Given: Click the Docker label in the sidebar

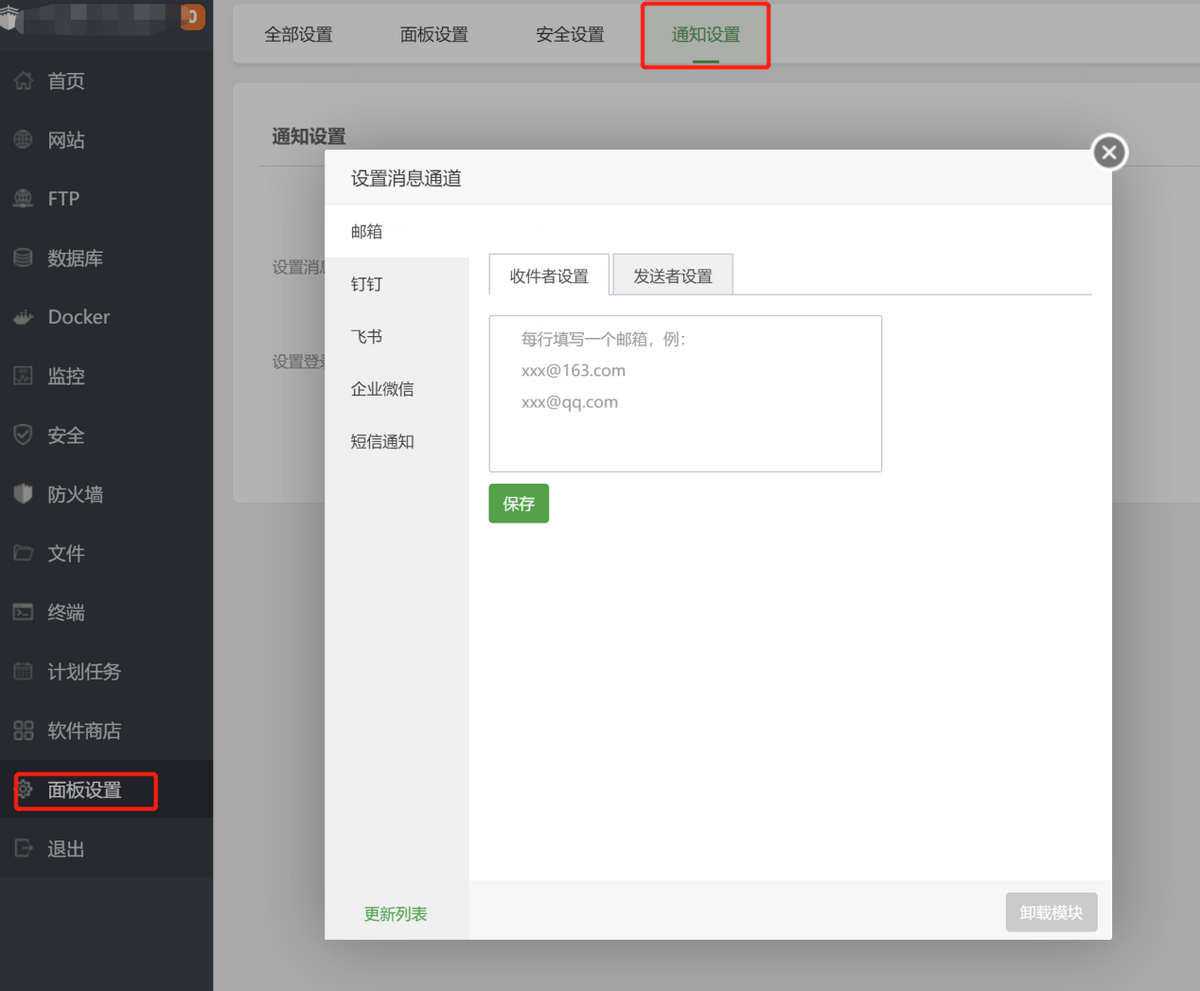Looking at the screenshot, I should pyautogui.click(x=79, y=317).
